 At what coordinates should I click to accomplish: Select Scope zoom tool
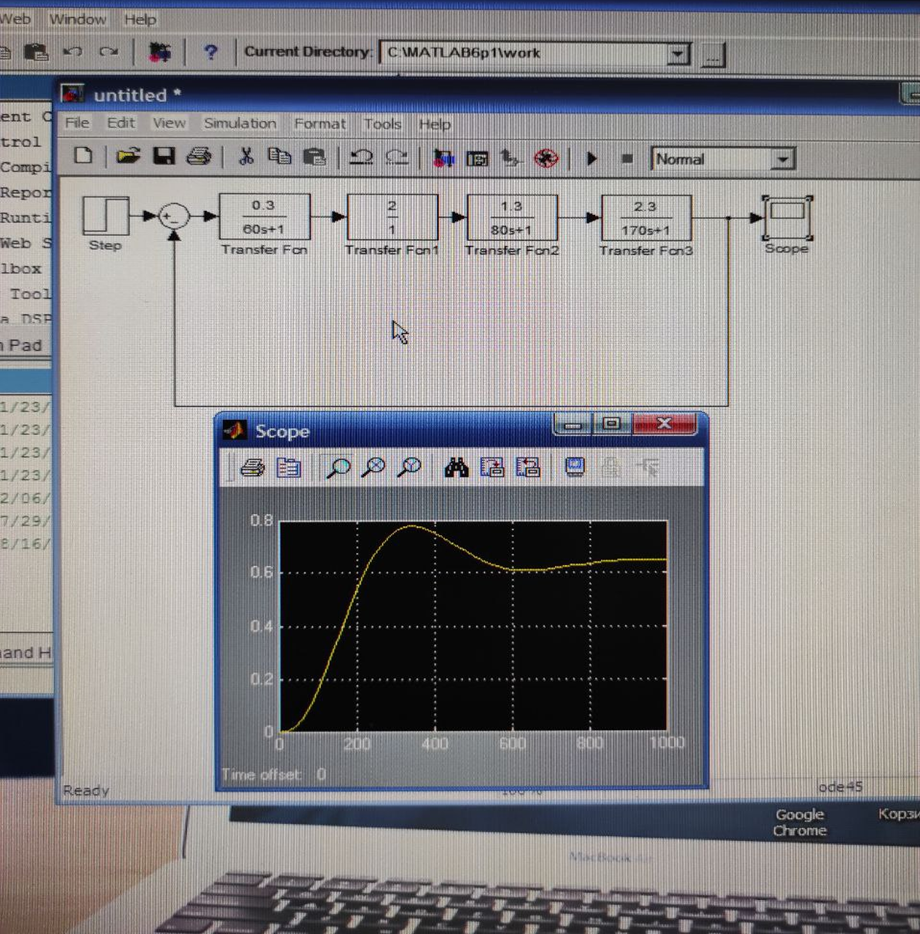(x=338, y=468)
